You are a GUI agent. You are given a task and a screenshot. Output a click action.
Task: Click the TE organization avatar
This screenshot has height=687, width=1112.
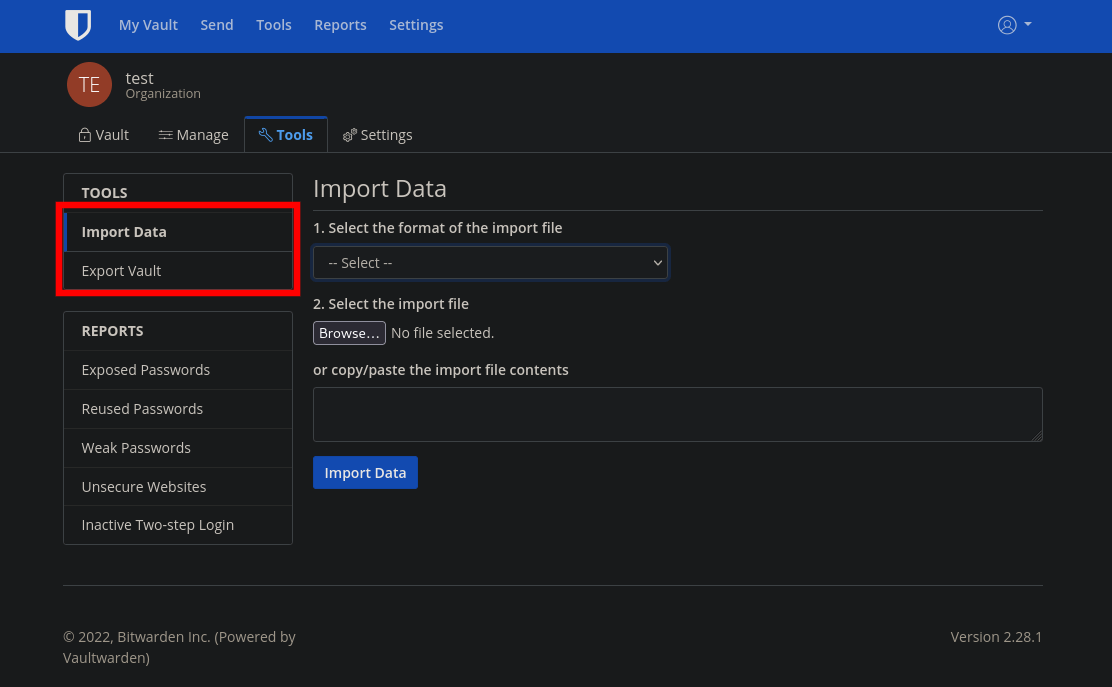[89, 84]
